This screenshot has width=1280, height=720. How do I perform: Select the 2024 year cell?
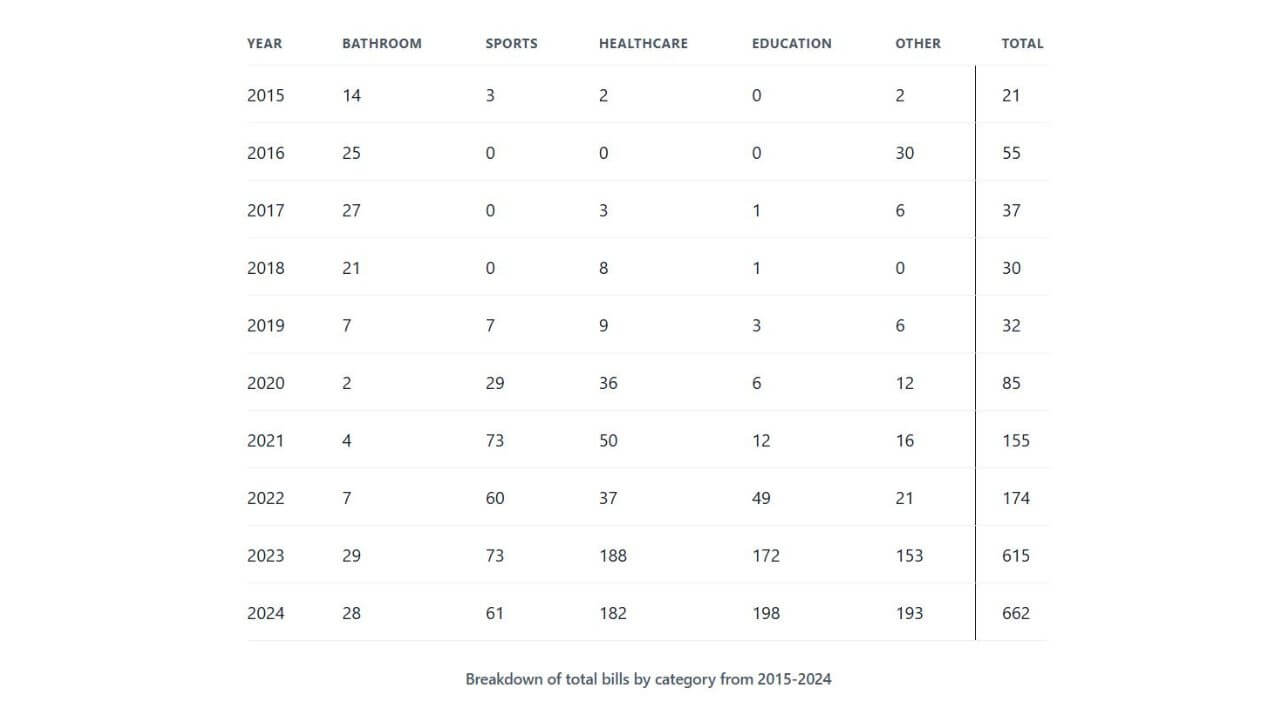pos(266,613)
